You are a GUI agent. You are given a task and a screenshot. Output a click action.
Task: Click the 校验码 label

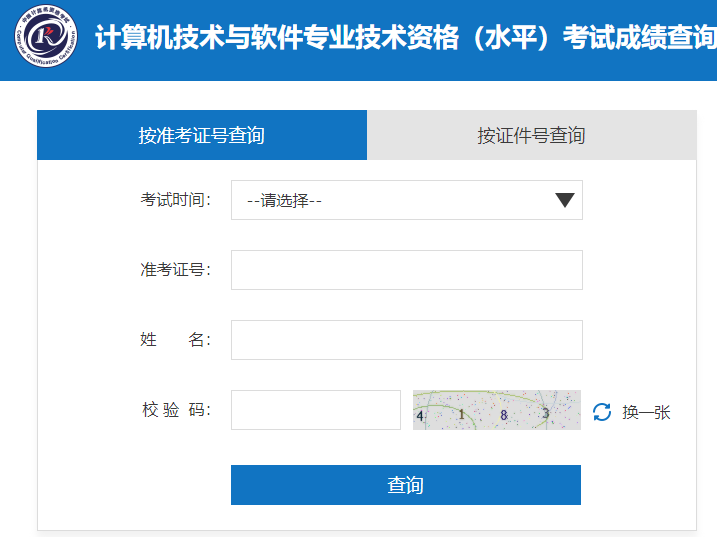[x=177, y=410]
